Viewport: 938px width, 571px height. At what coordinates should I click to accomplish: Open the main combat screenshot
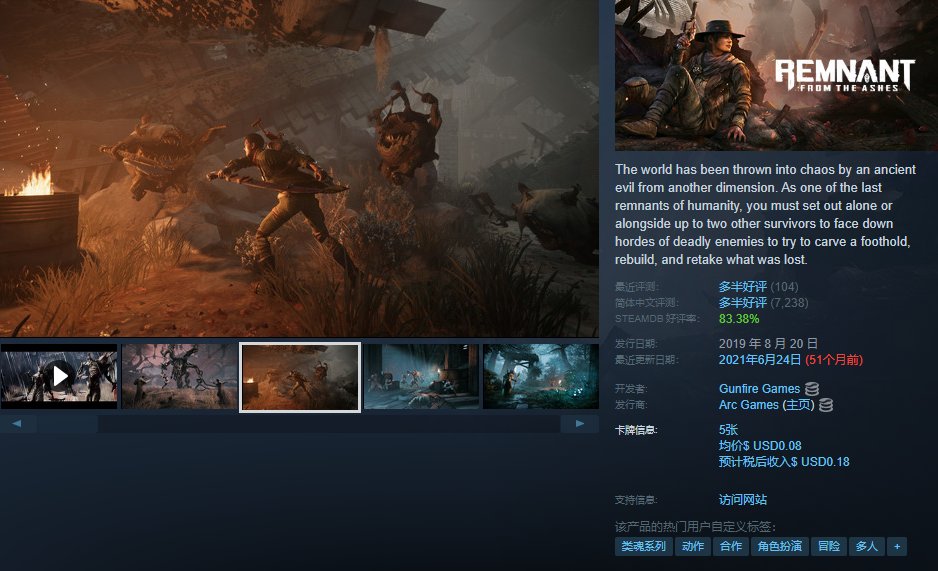(x=299, y=168)
